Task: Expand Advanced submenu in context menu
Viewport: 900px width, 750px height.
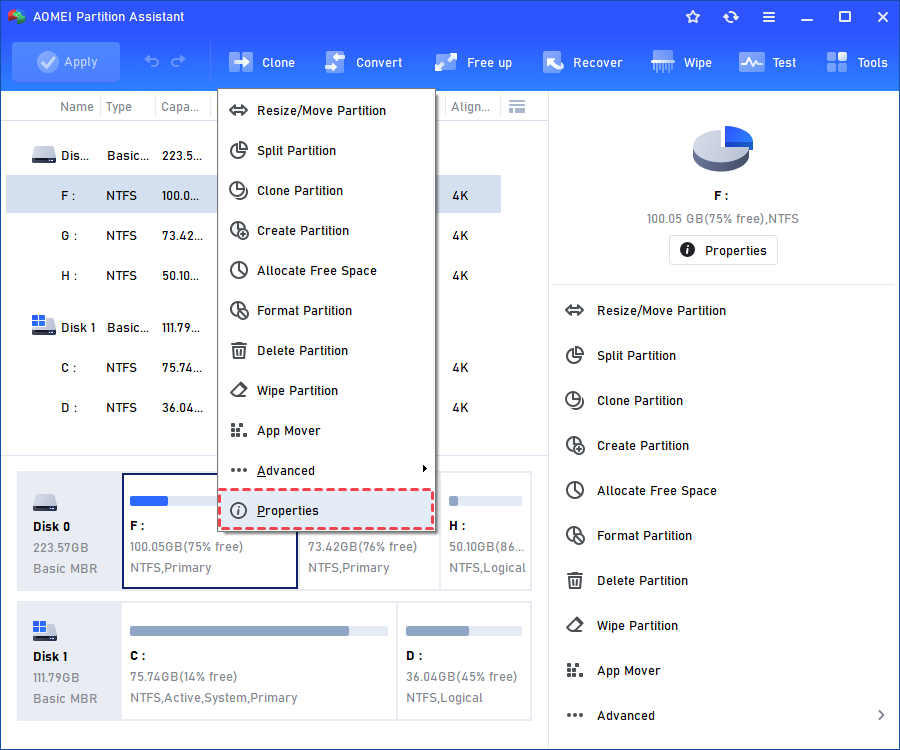Action: [x=326, y=471]
